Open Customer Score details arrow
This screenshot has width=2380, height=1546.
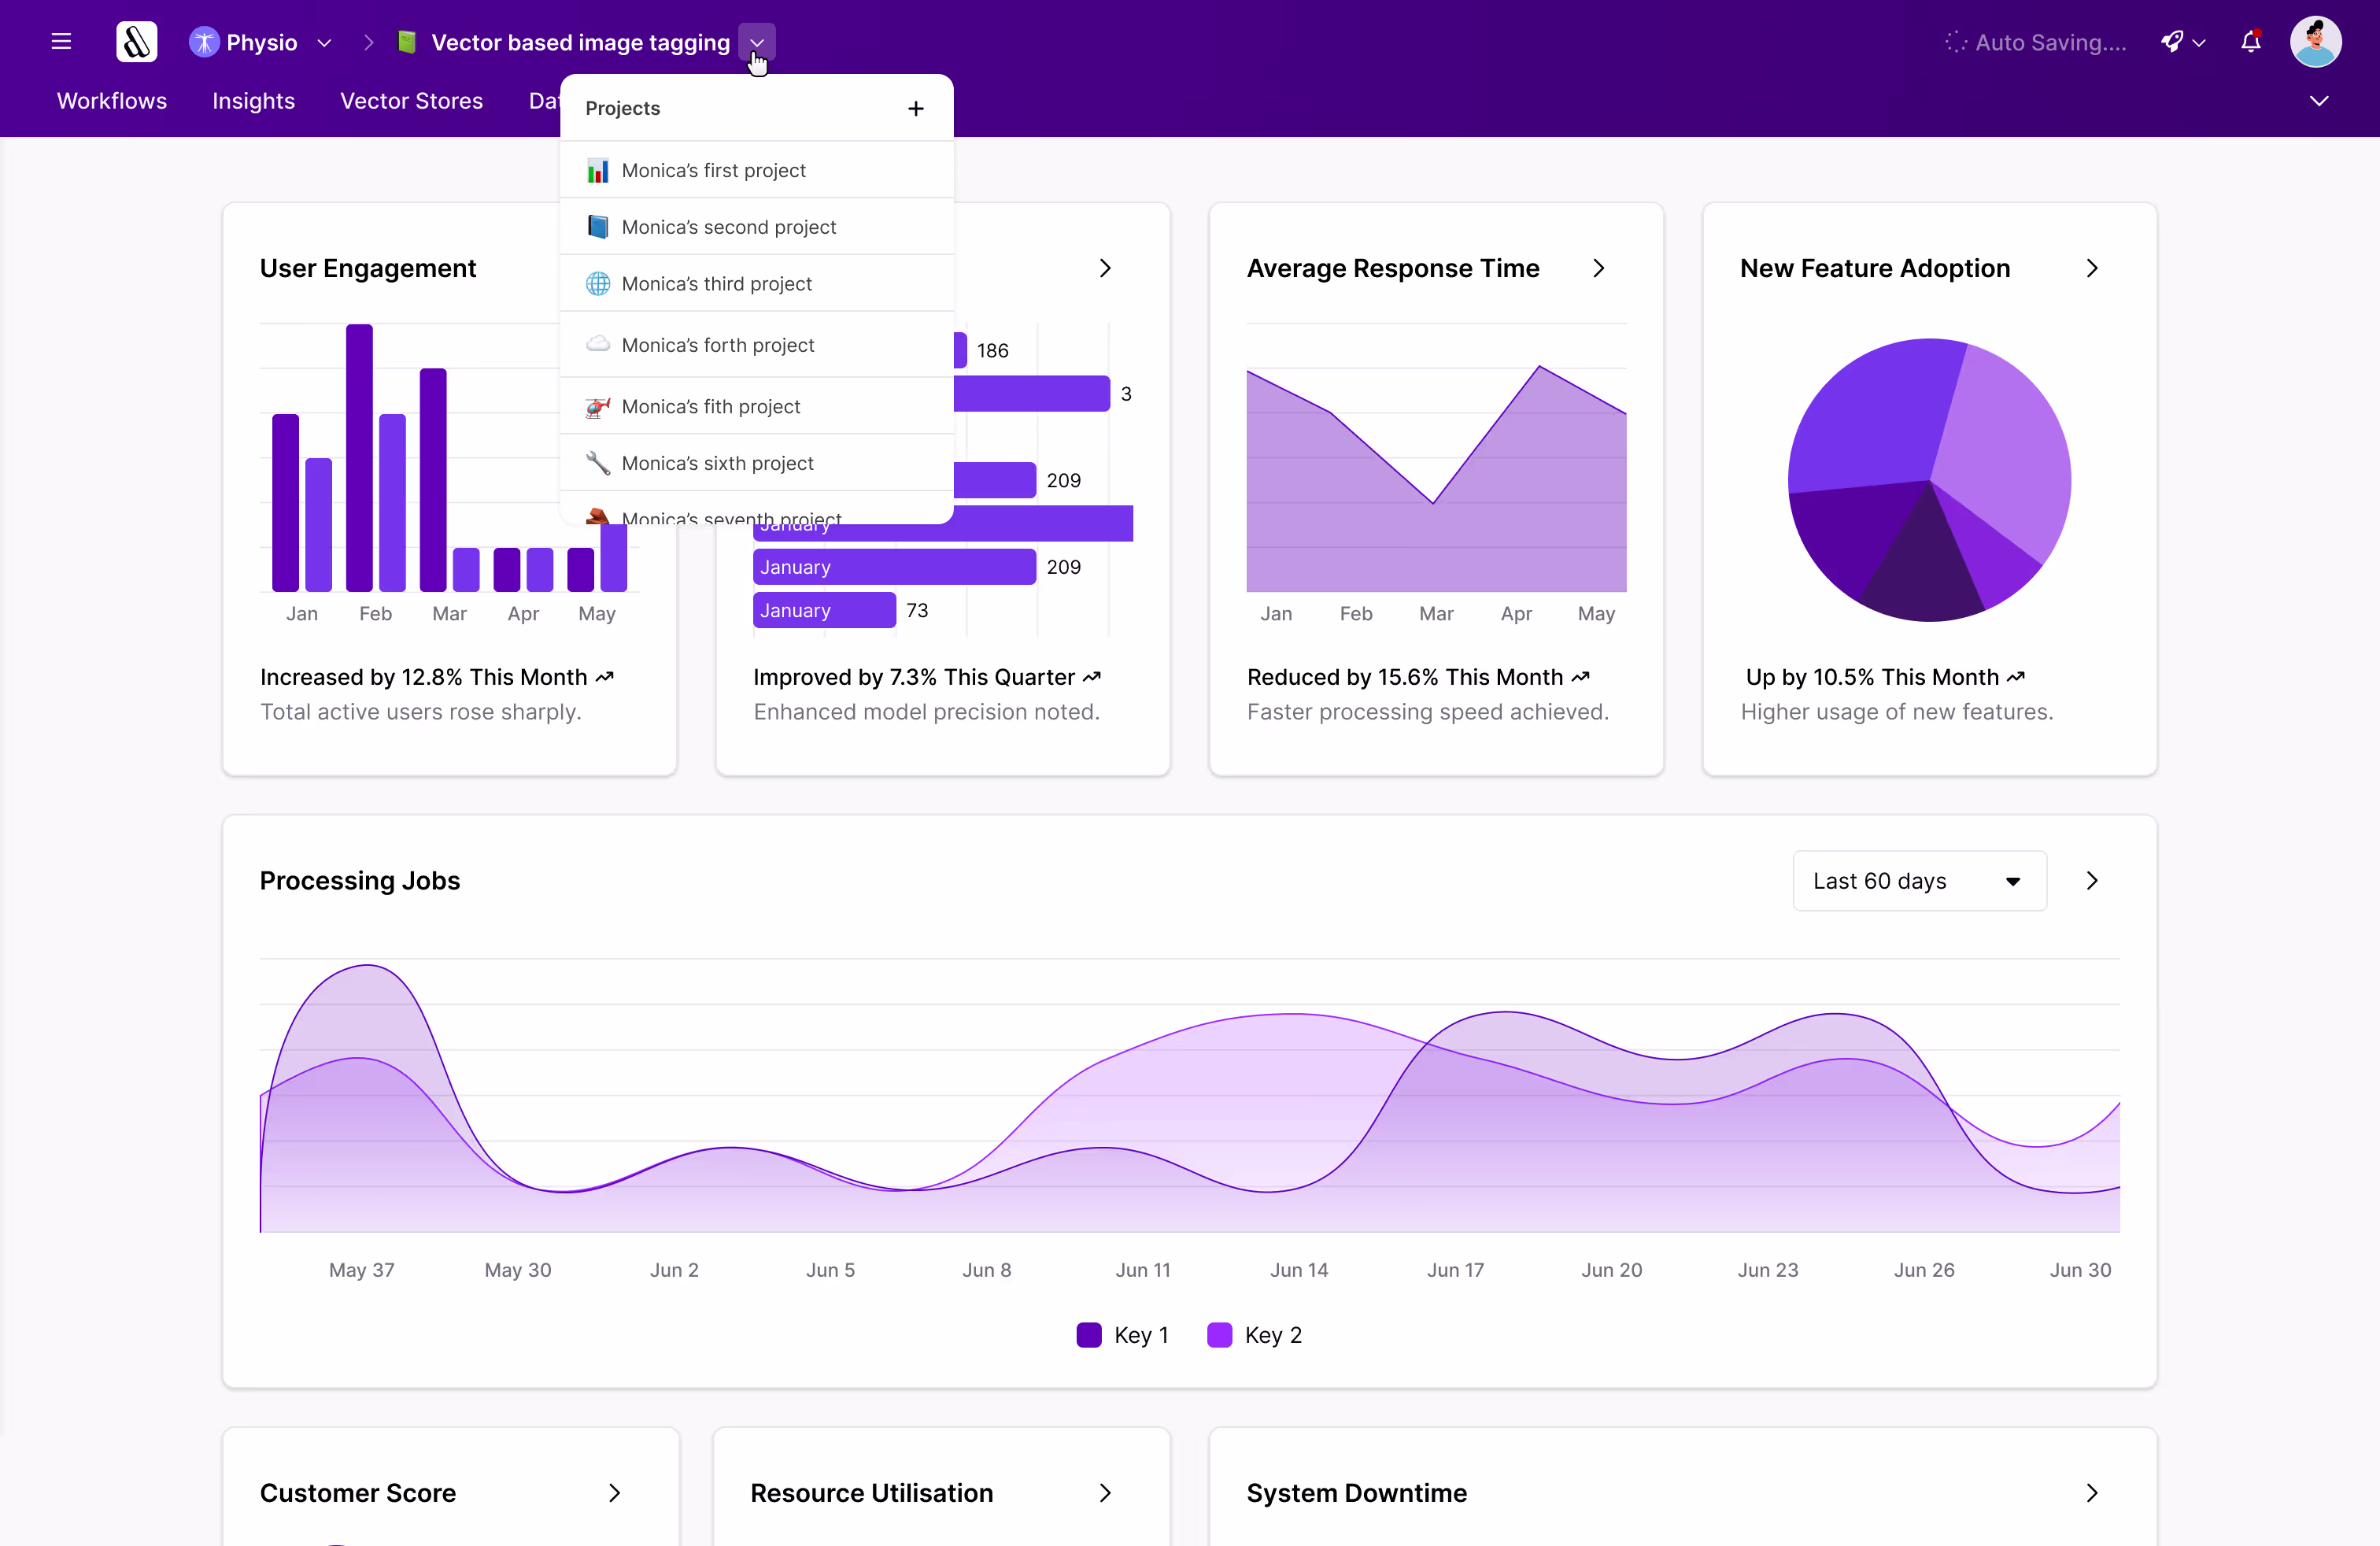[x=614, y=1493]
